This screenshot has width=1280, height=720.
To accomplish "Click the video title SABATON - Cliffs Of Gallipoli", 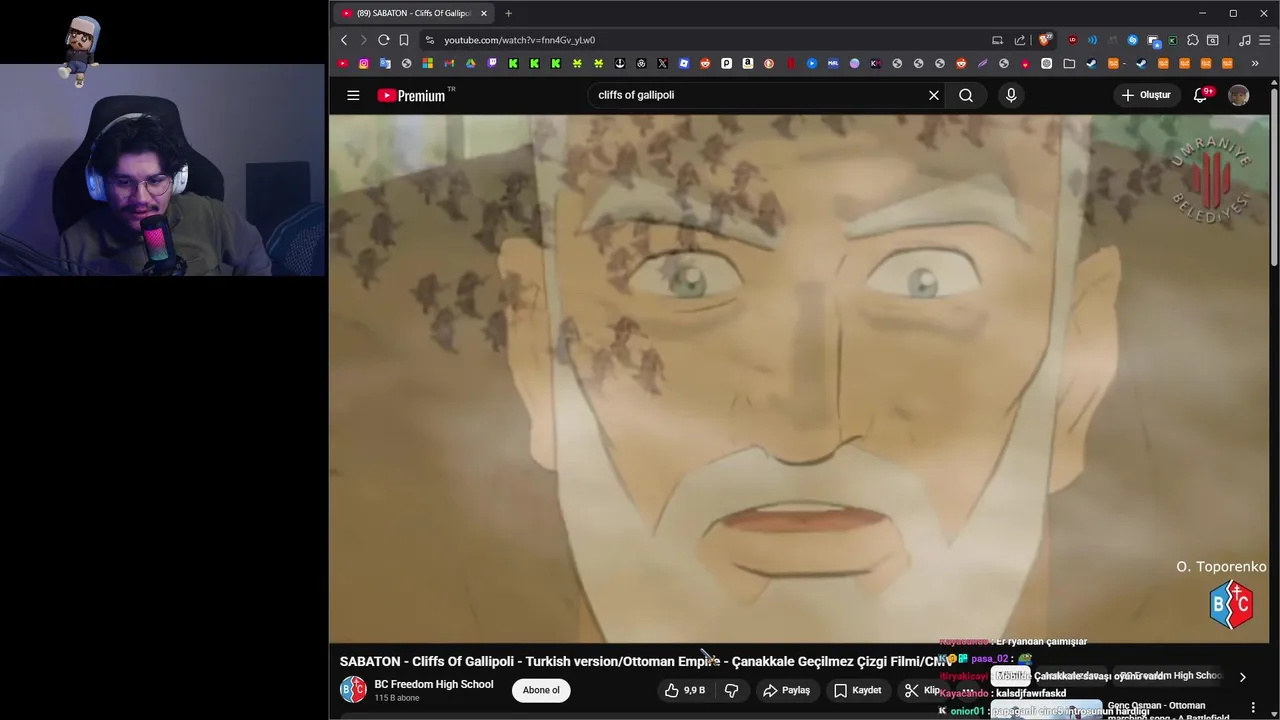I will 643,661.
